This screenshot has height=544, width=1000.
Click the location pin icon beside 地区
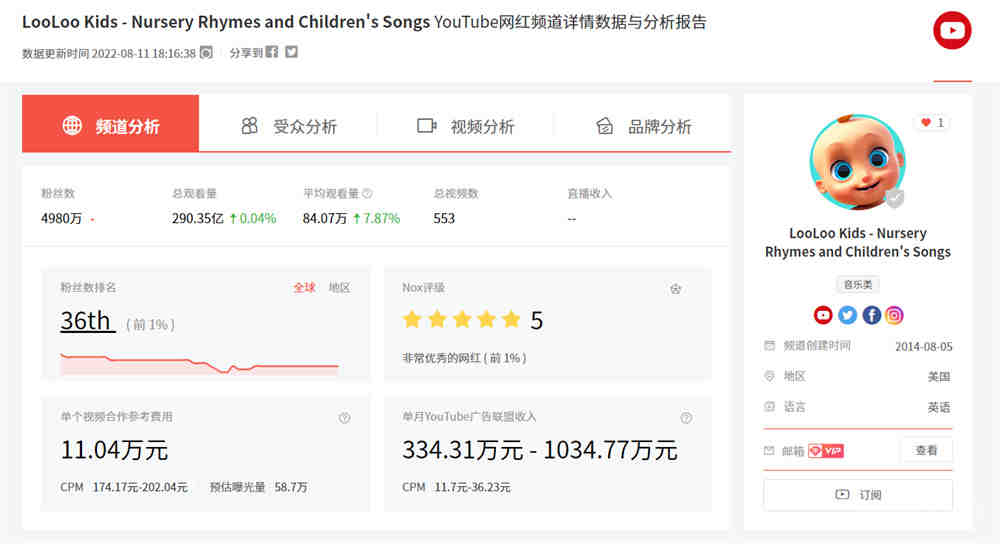[x=770, y=376]
